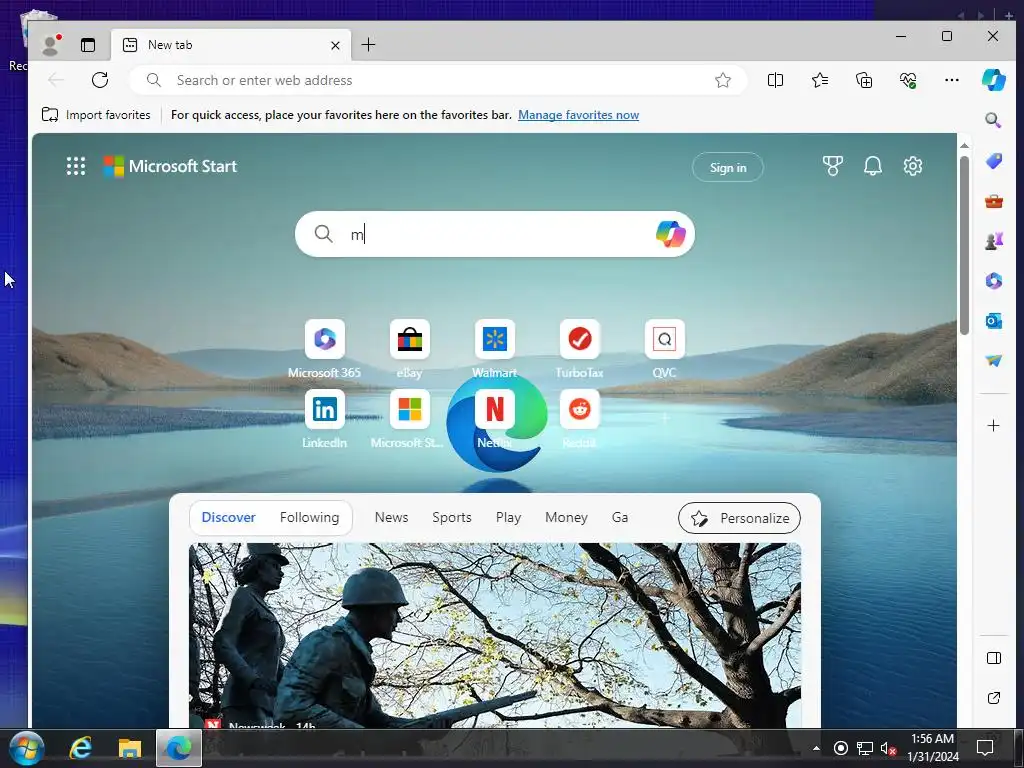
Task: Click the Microsoft Start logo
Action: [170, 167]
